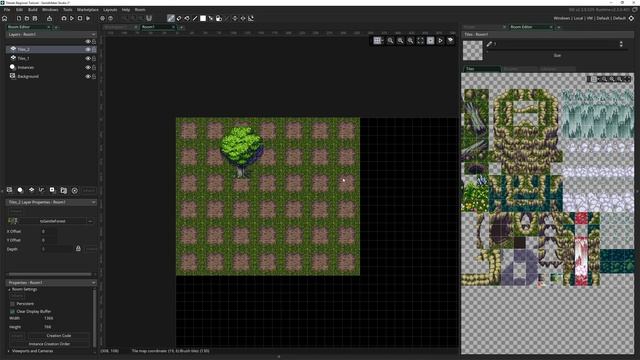Select the tile Pencil tool
Screen dimensions: 640x360
pyautogui.click(x=171, y=18)
